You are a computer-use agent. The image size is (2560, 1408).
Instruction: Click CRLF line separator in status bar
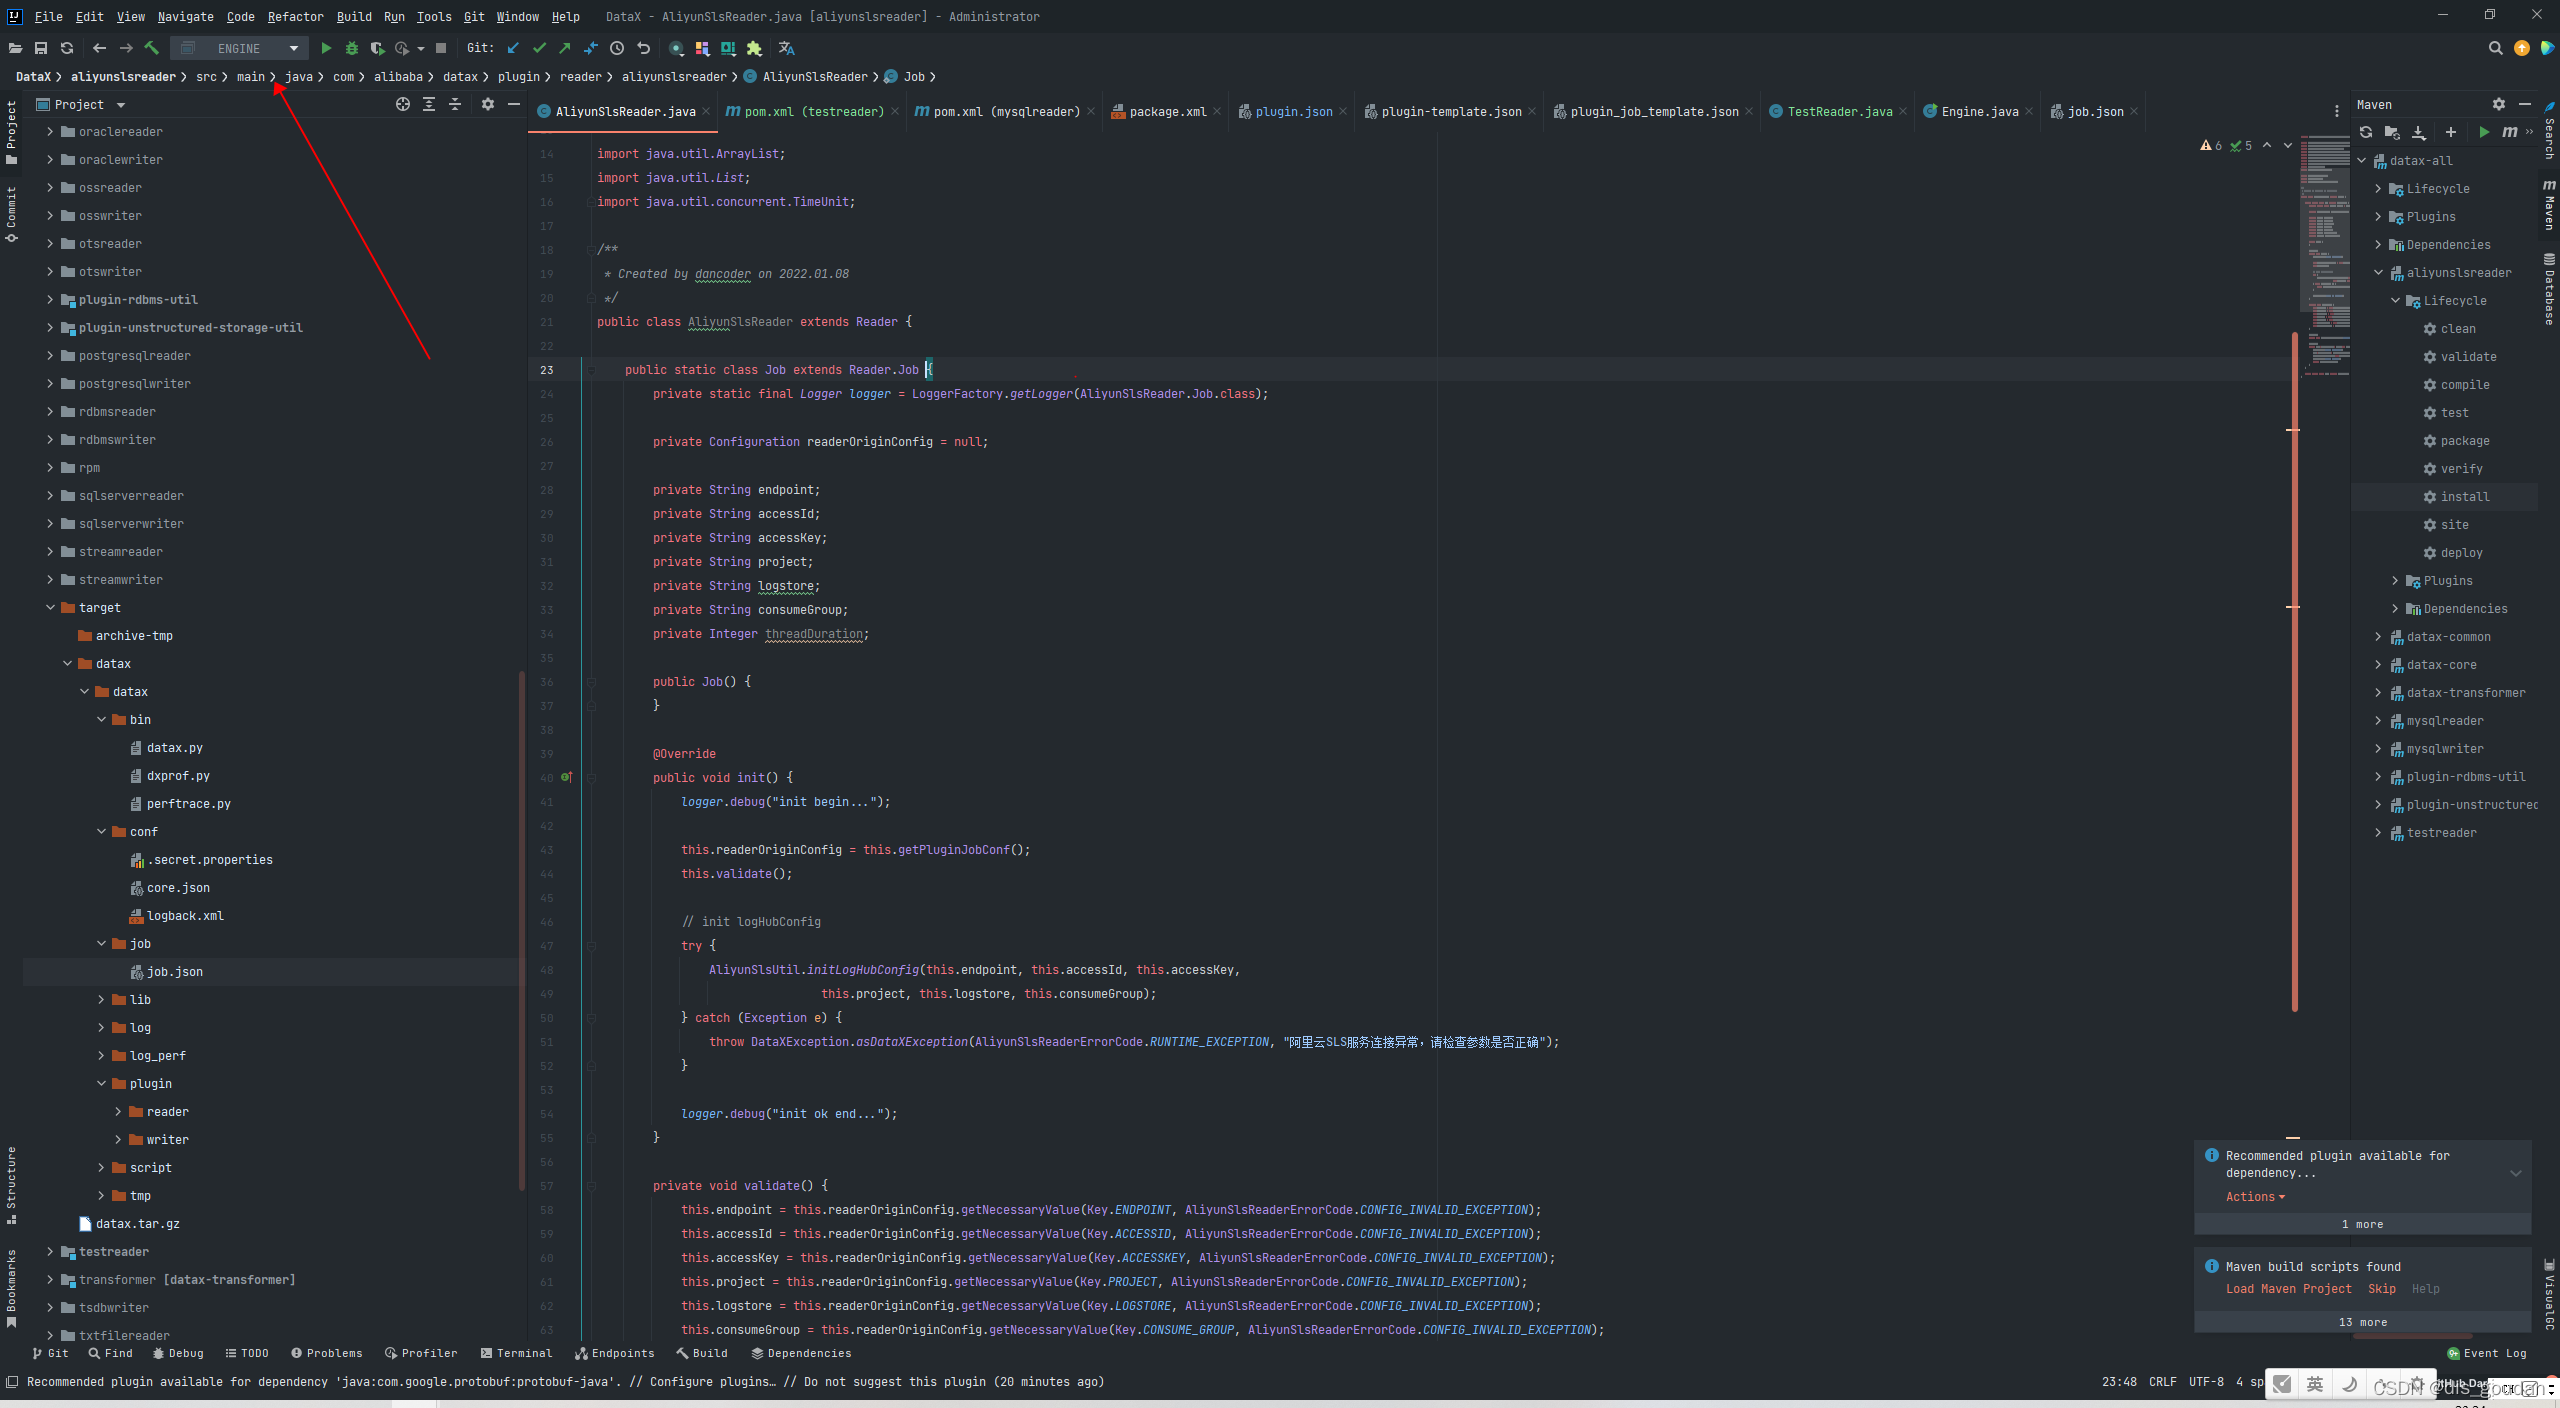coord(2162,1381)
